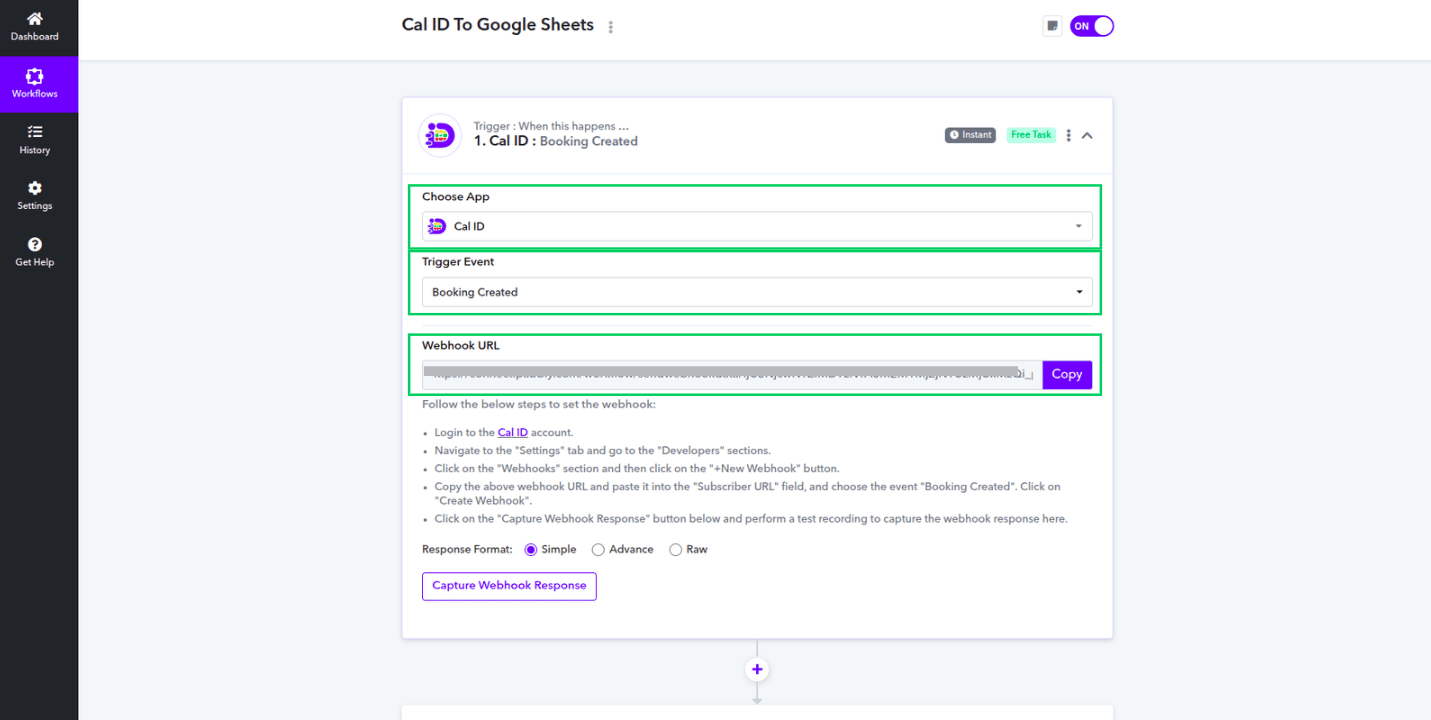Screen dimensions: 1431x720
Task: Open the workflow title three-dot menu
Action: pos(611,27)
